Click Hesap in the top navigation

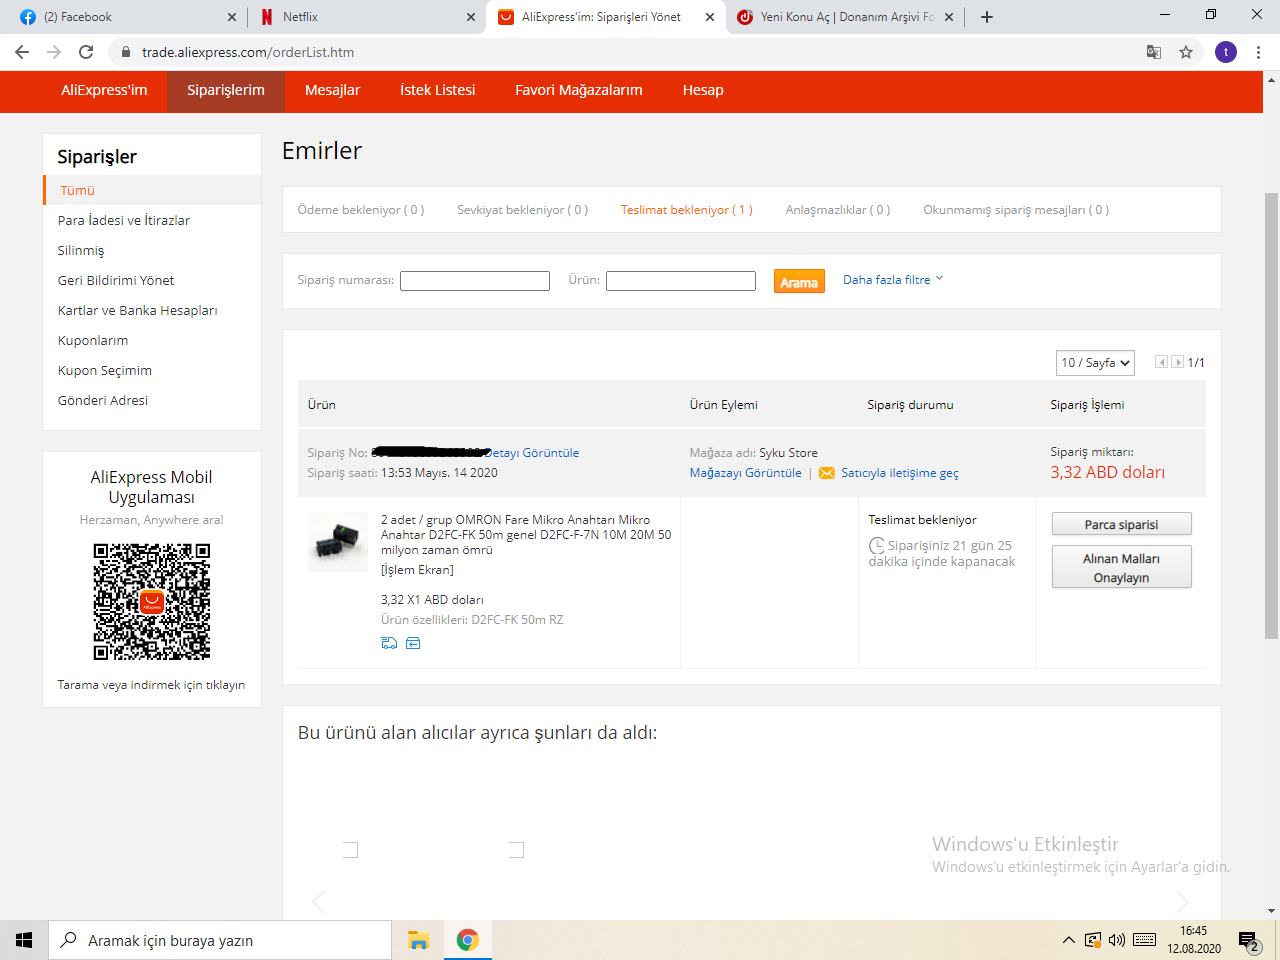(x=703, y=90)
